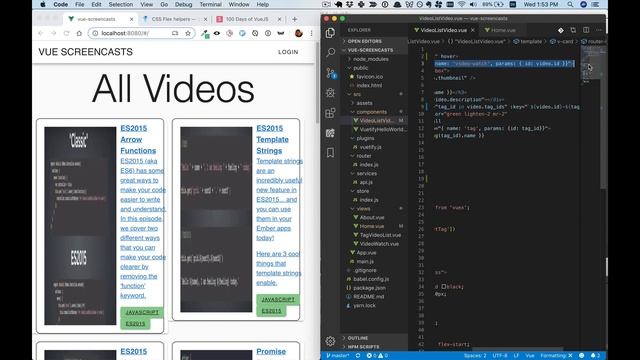Open the Debug menu in menu bar
This screenshot has height=360, width=640.
pyautogui.click(x=183, y=4)
